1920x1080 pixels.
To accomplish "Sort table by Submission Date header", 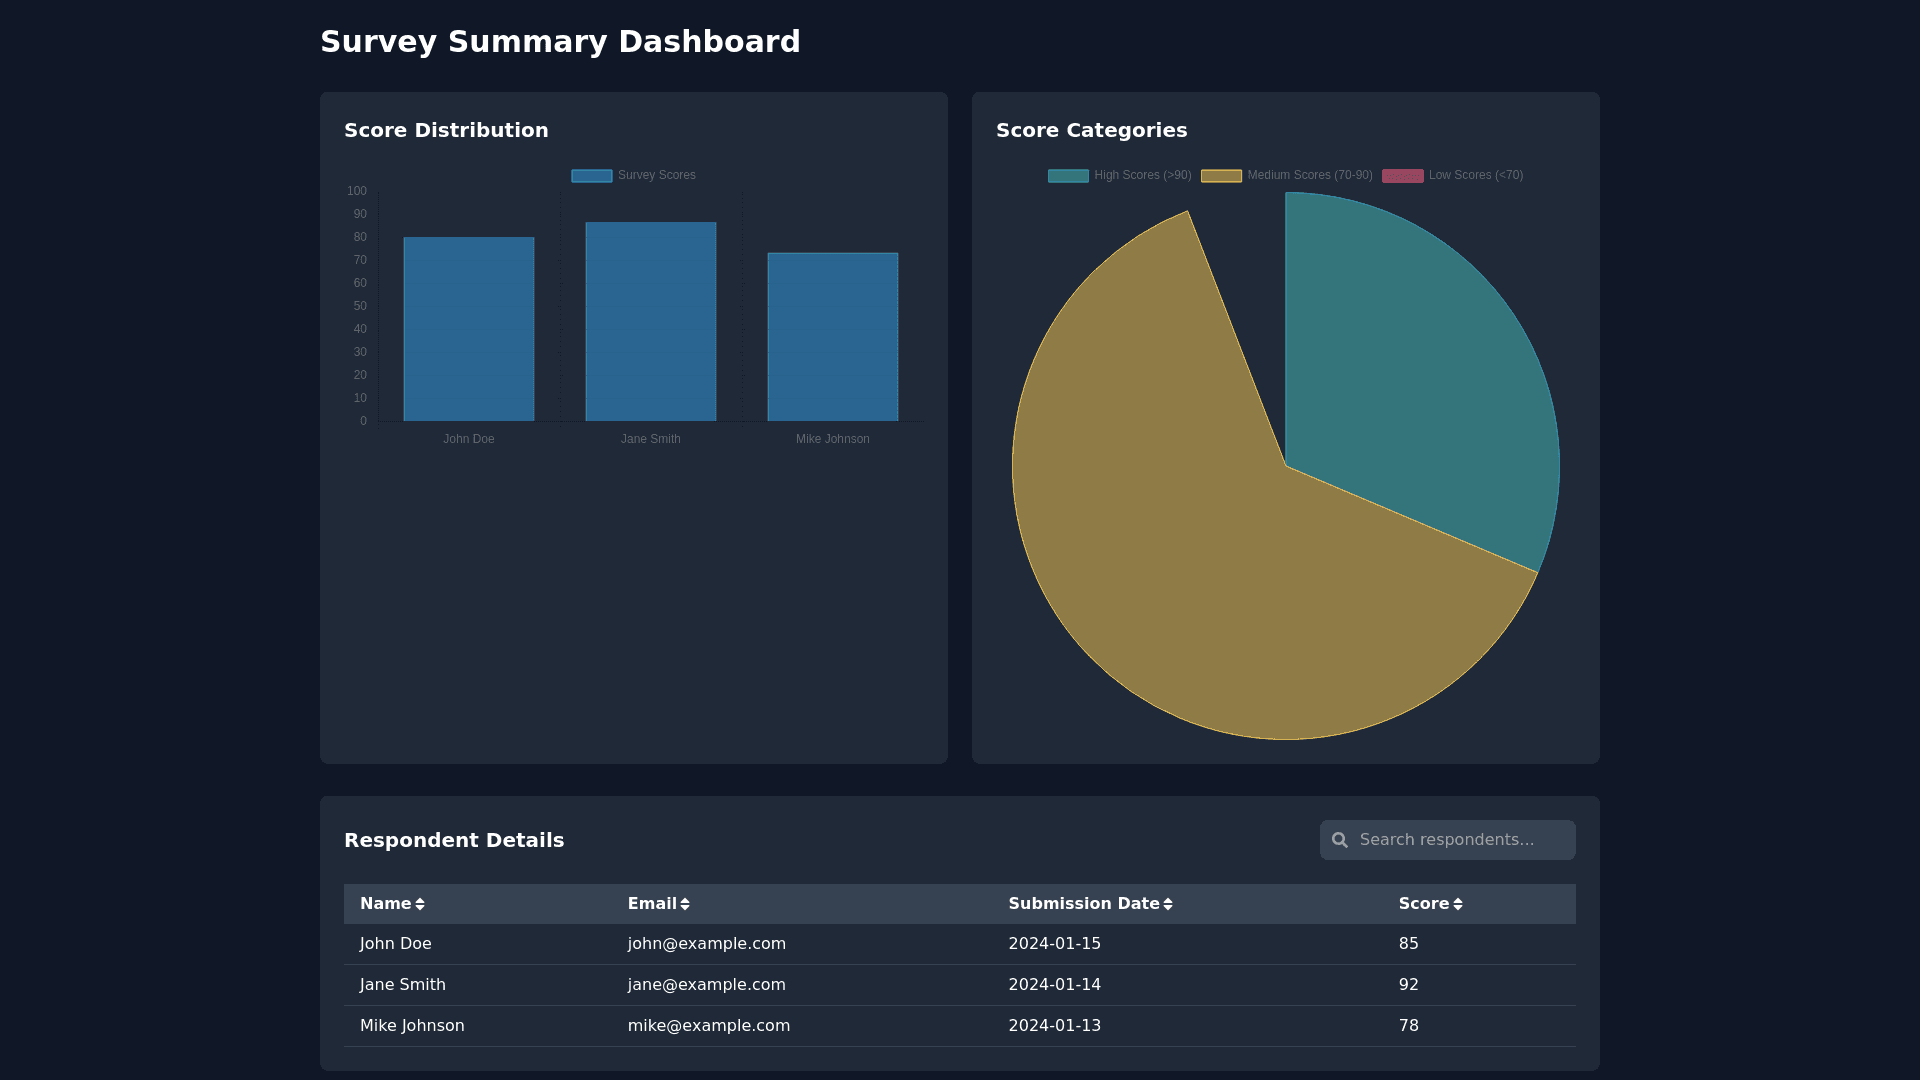I will click(1083, 904).
